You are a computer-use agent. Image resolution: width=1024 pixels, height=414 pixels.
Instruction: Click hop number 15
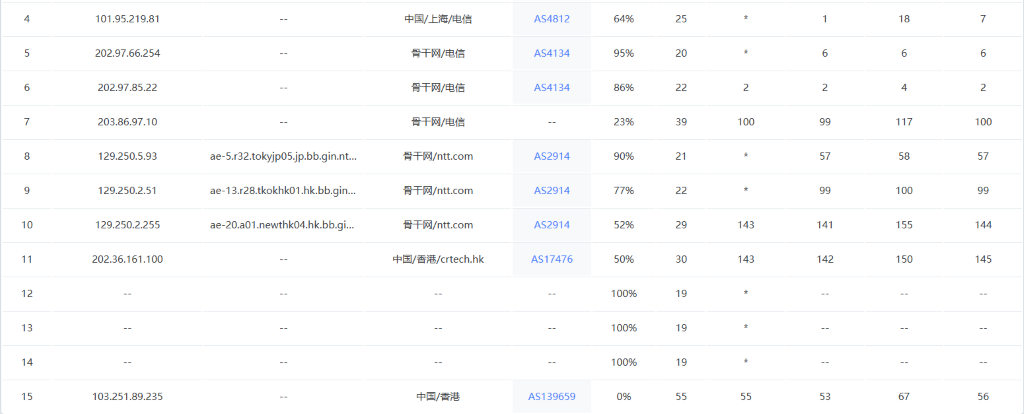(27, 396)
